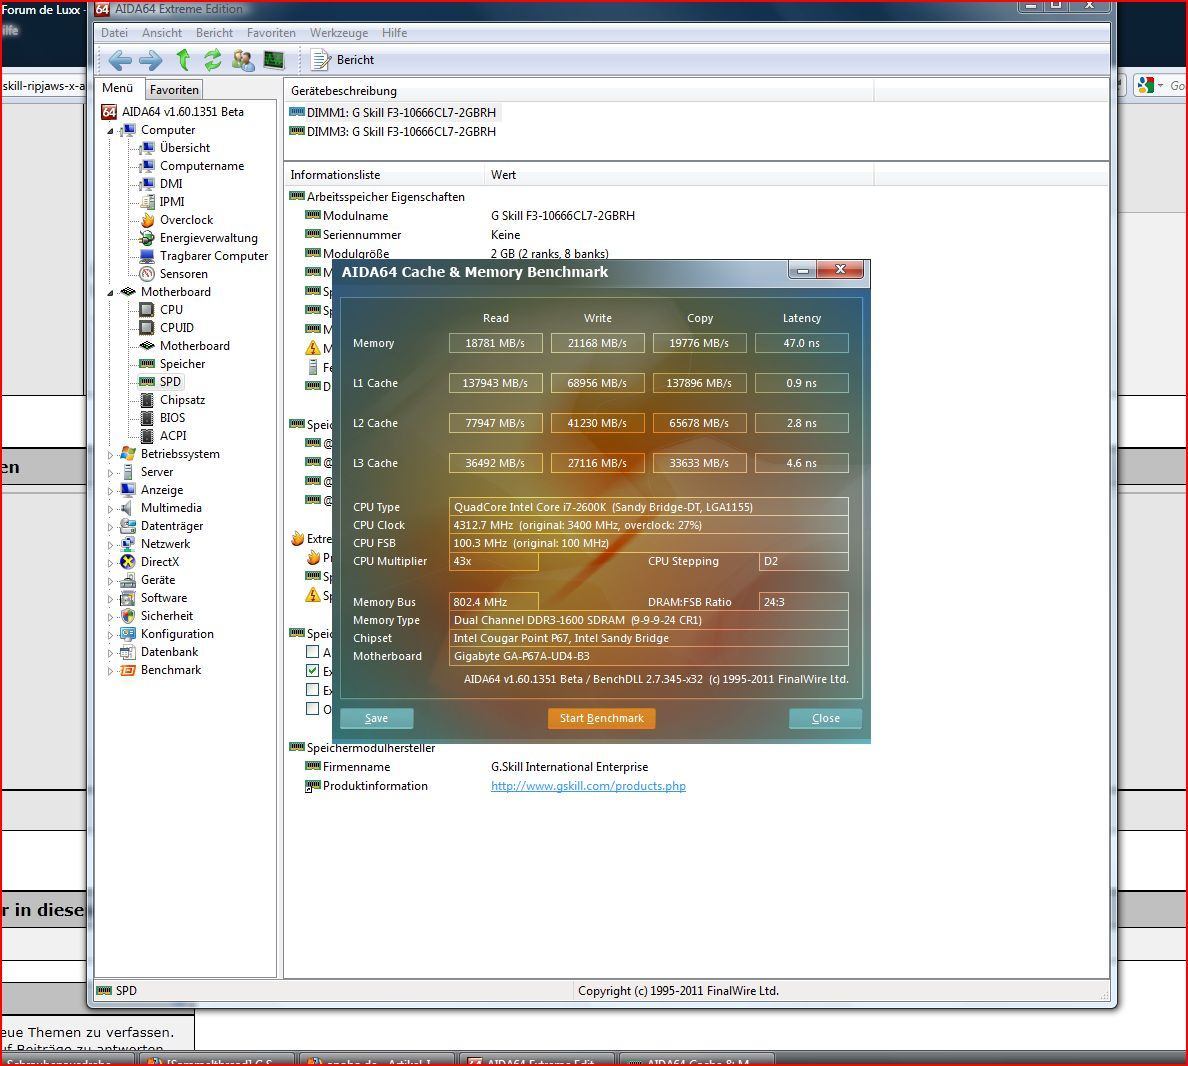
Task: Click the CPU Type field value
Action: click(649, 507)
